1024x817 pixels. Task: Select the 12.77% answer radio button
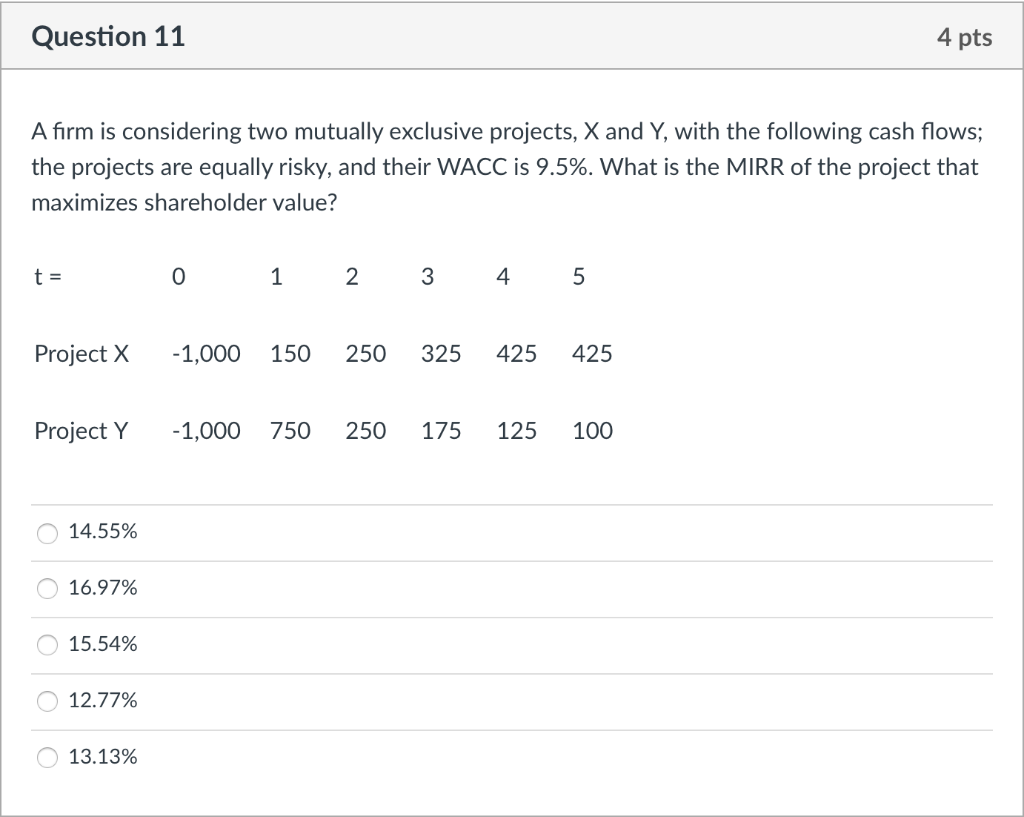pos(47,701)
